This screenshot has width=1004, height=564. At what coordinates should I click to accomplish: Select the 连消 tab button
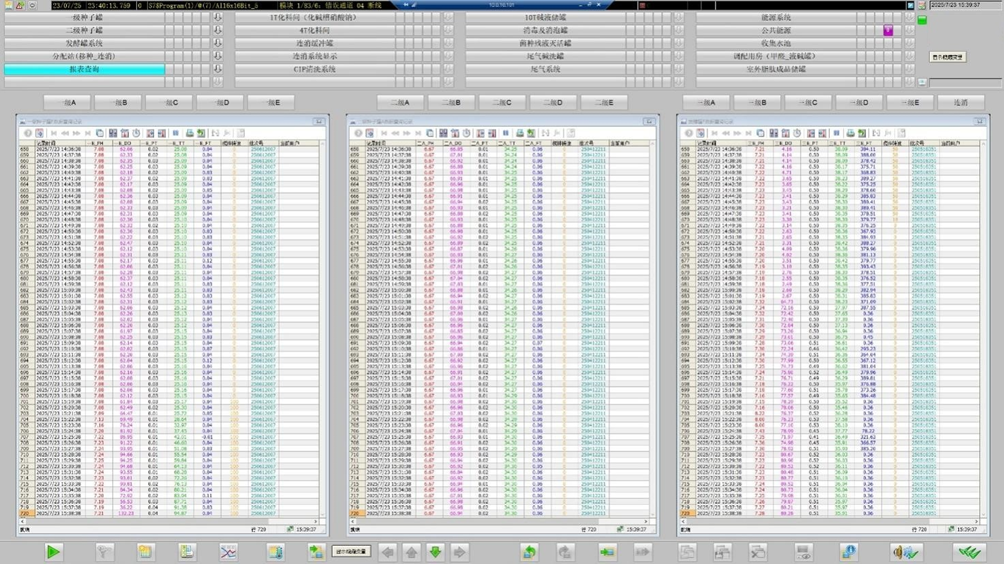point(961,102)
